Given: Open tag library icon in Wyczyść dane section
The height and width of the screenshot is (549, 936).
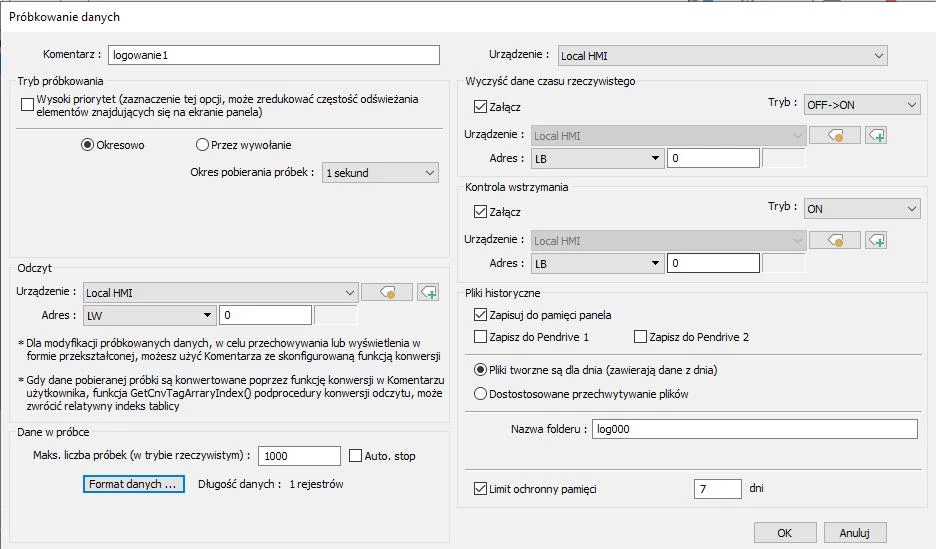Looking at the screenshot, I should click(834, 135).
